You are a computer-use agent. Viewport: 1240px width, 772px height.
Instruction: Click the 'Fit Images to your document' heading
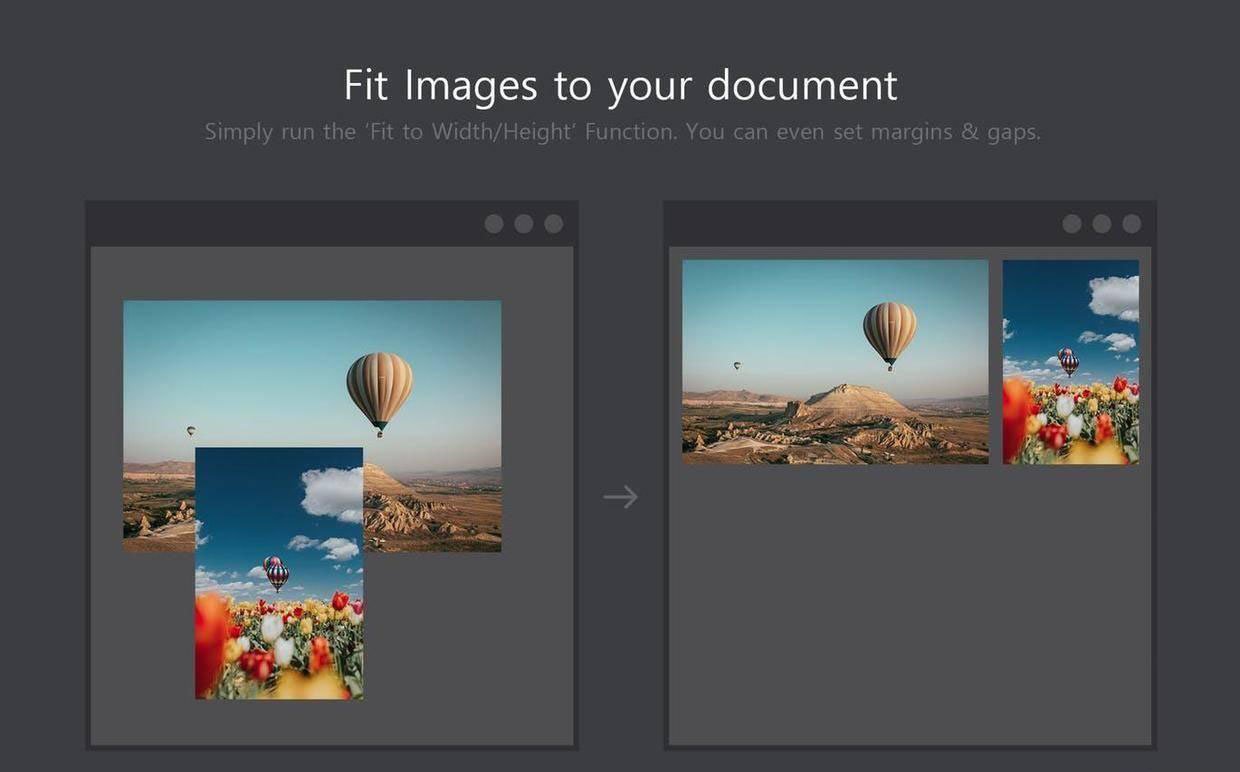tap(620, 86)
